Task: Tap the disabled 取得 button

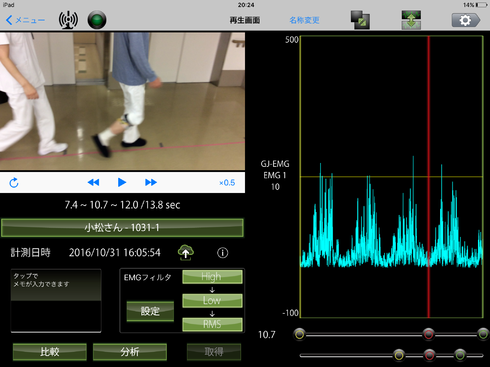Action: (x=214, y=352)
